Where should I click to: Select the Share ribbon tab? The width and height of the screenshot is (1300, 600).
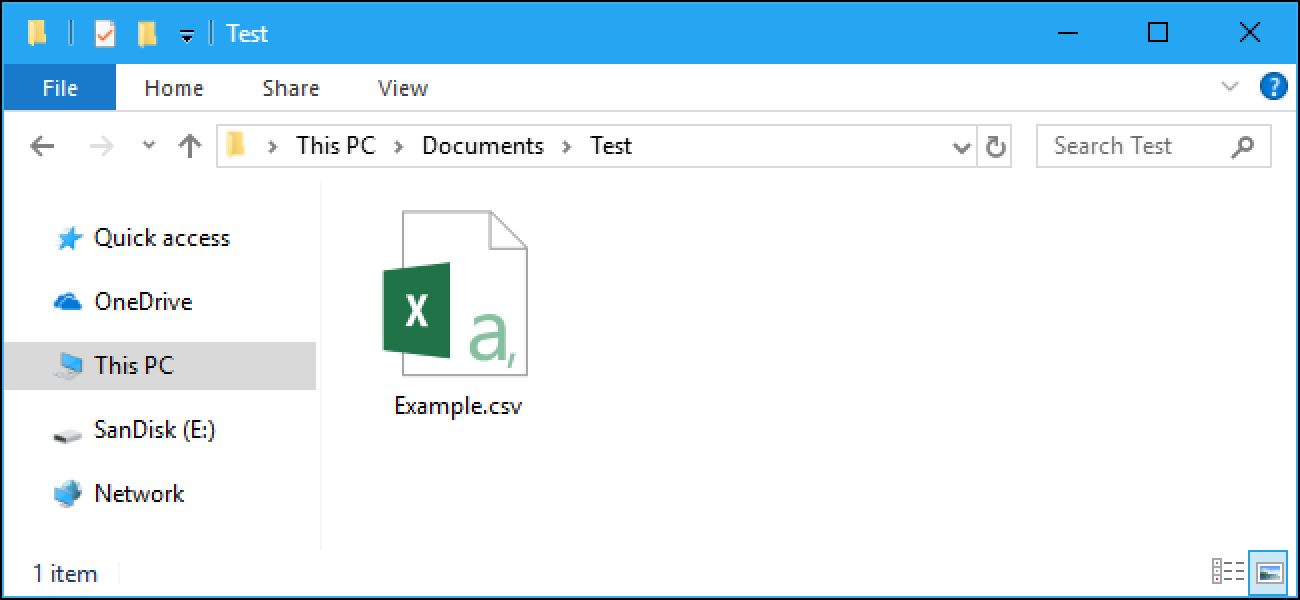pyautogui.click(x=291, y=88)
